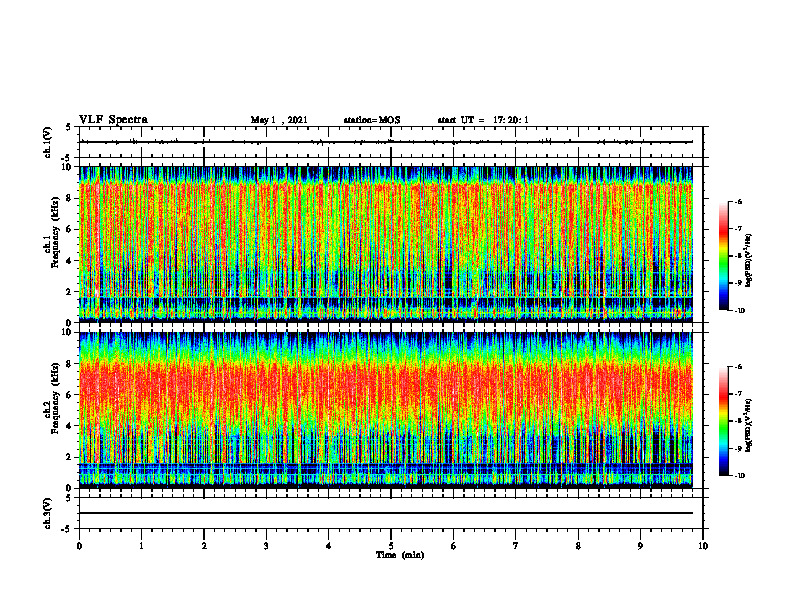This screenshot has height=612, width=792.
Task: Click the ch.2 color bar log(PSD) label
Action: click(x=749, y=425)
